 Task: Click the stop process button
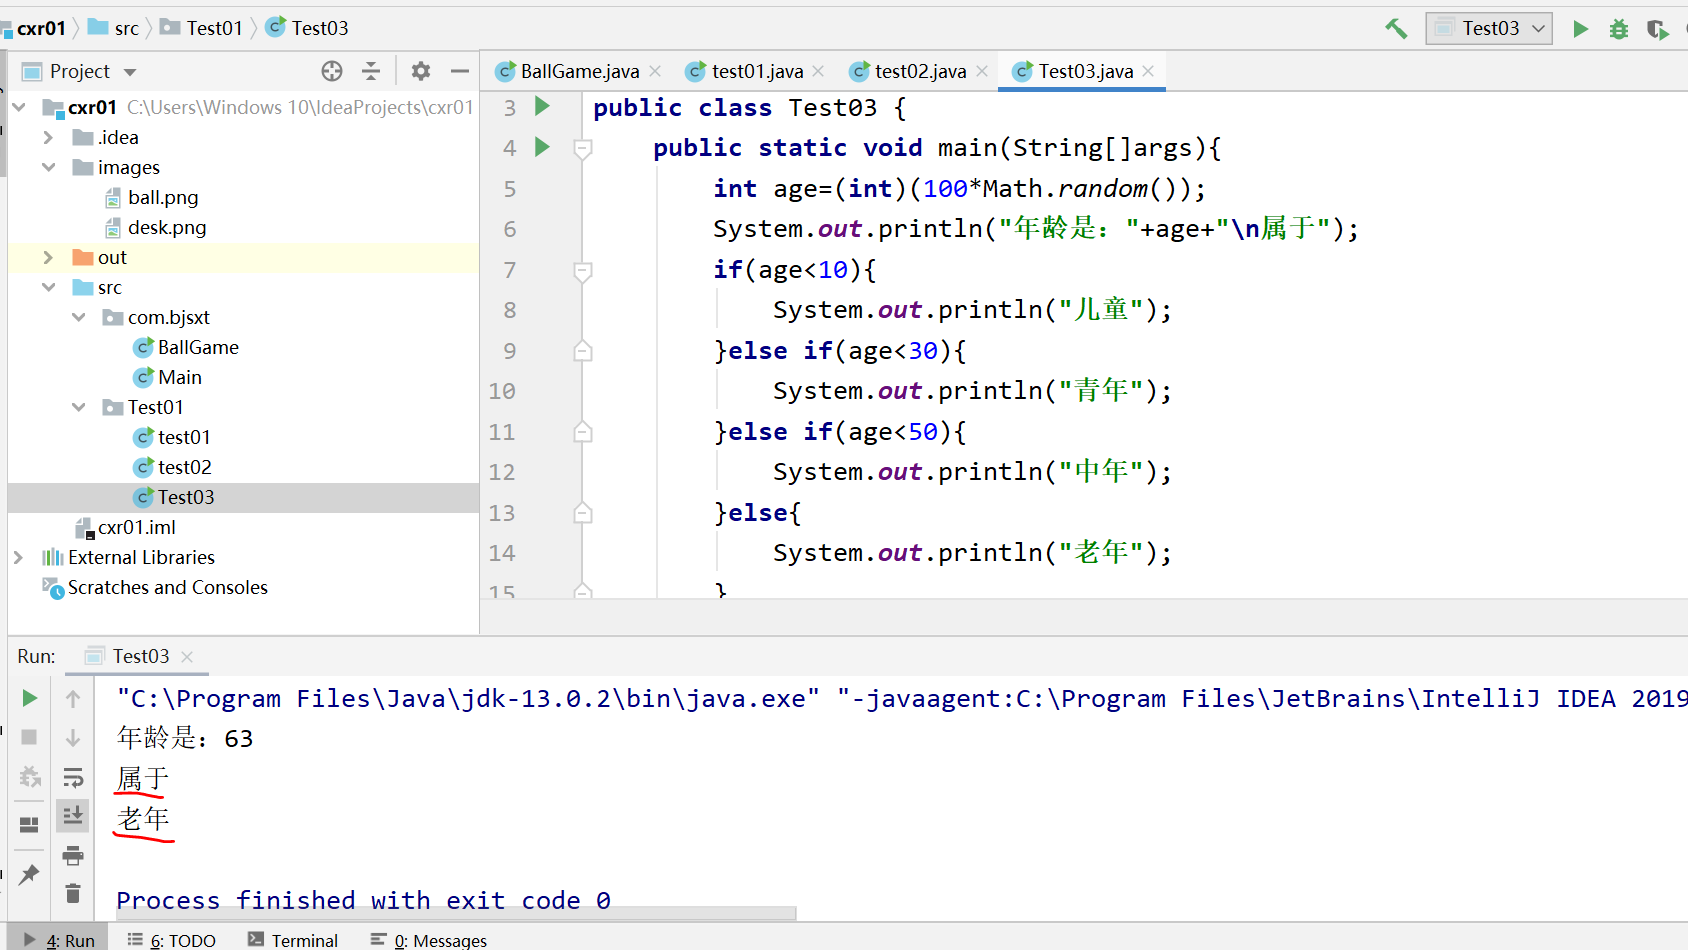[29, 737]
